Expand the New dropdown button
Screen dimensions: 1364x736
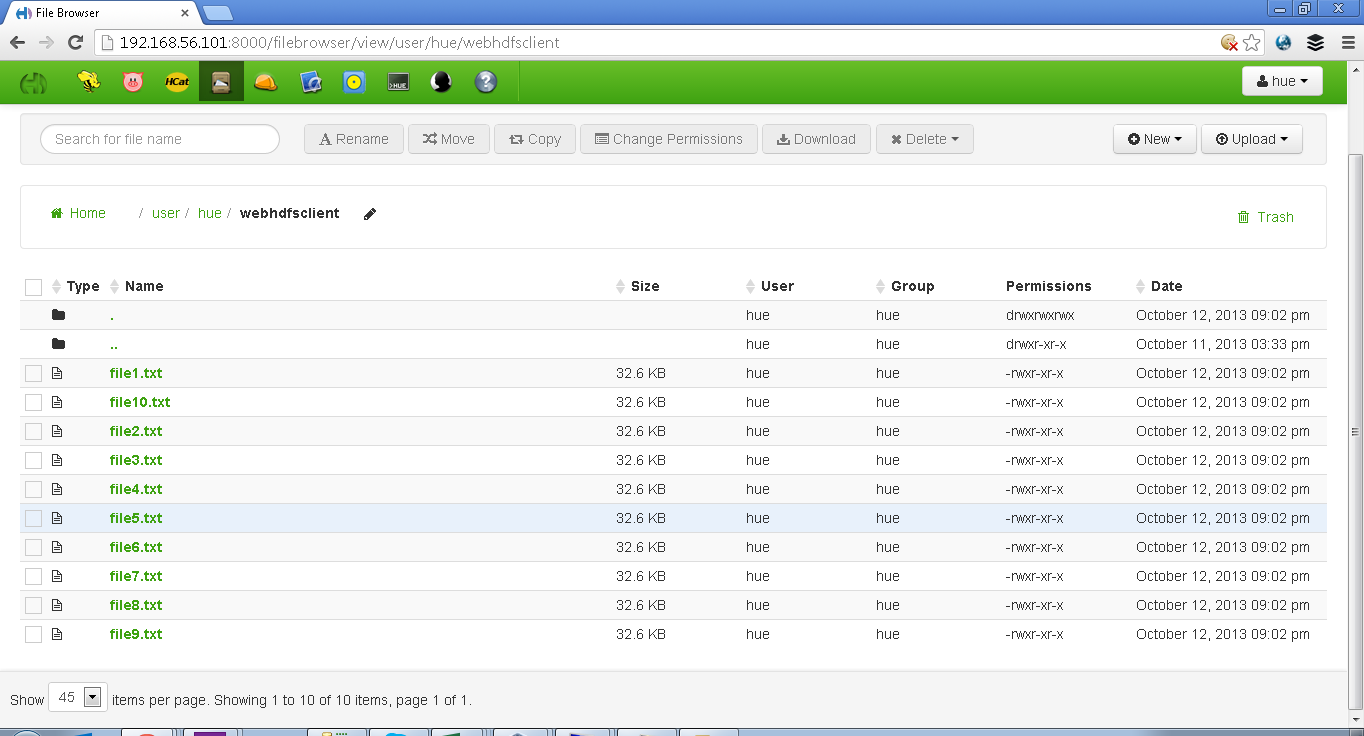coord(1154,139)
